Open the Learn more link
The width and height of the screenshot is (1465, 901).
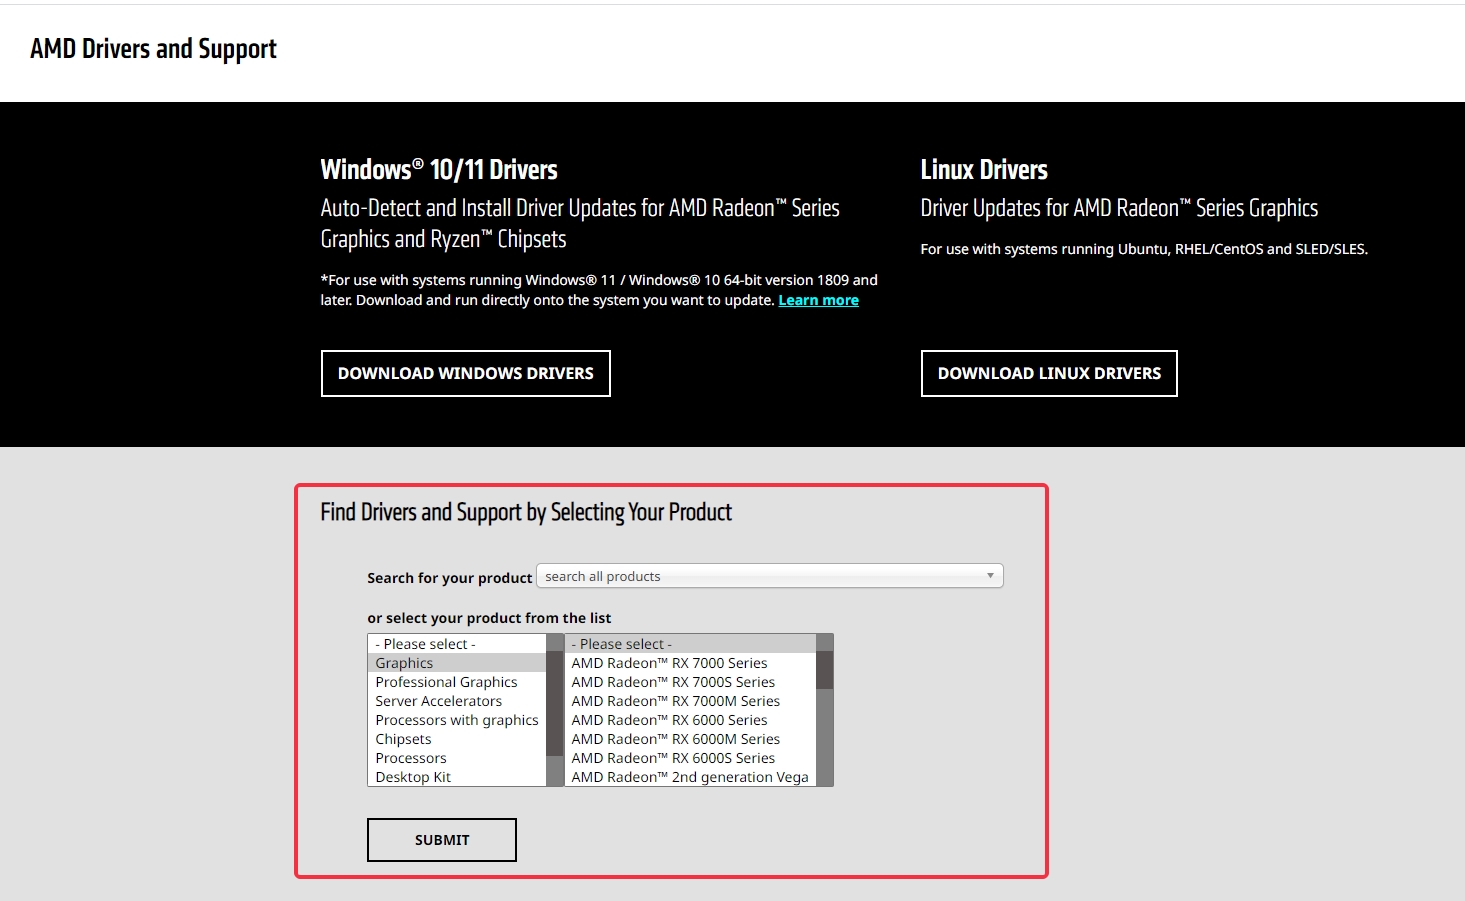[x=818, y=300]
